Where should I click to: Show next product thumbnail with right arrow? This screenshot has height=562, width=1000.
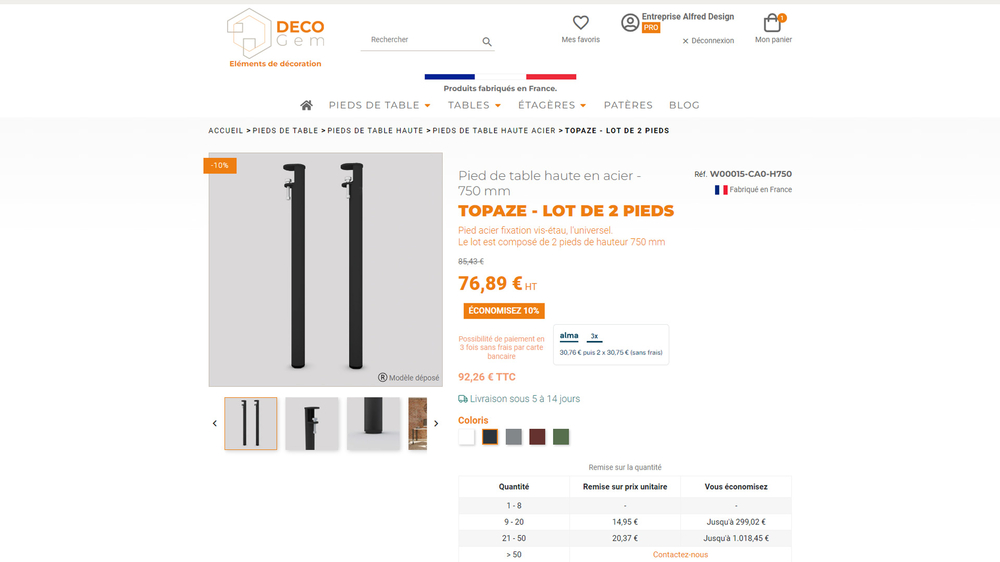(x=436, y=424)
